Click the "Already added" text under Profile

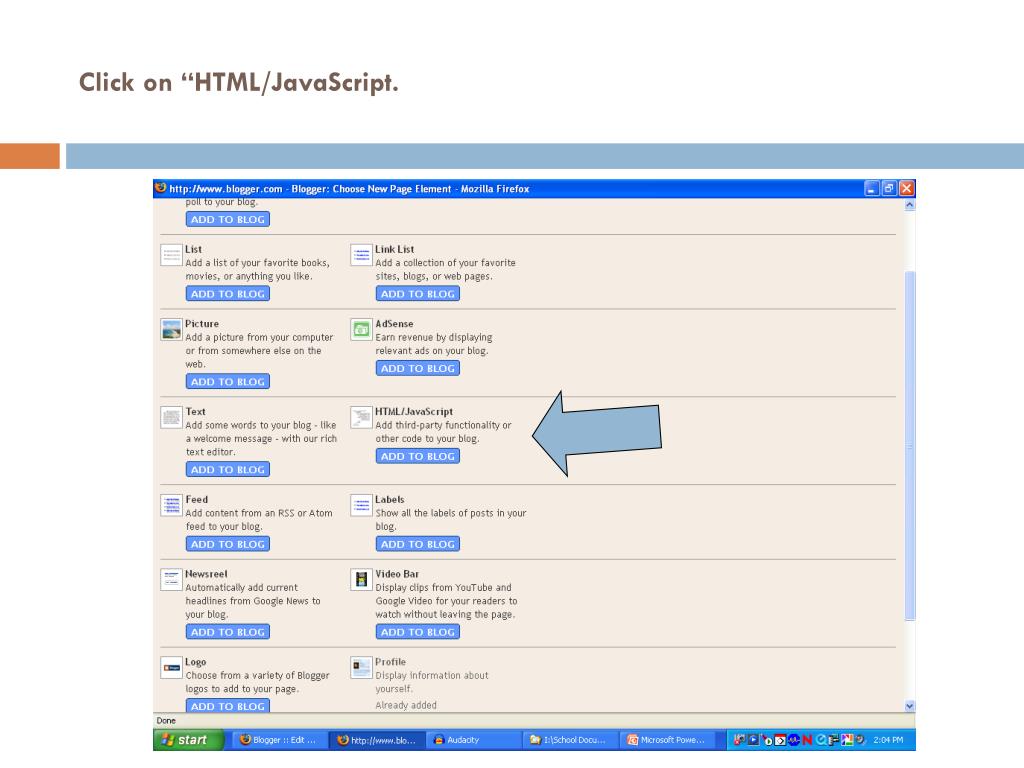click(406, 705)
